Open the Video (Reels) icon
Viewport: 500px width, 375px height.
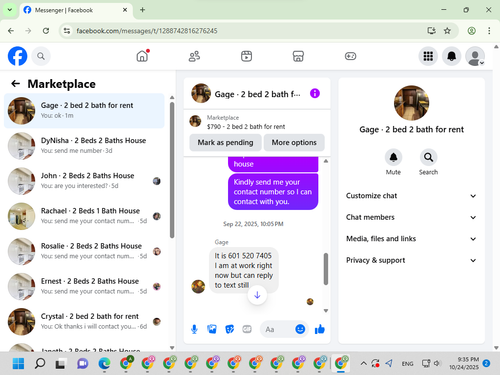[x=246, y=56]
